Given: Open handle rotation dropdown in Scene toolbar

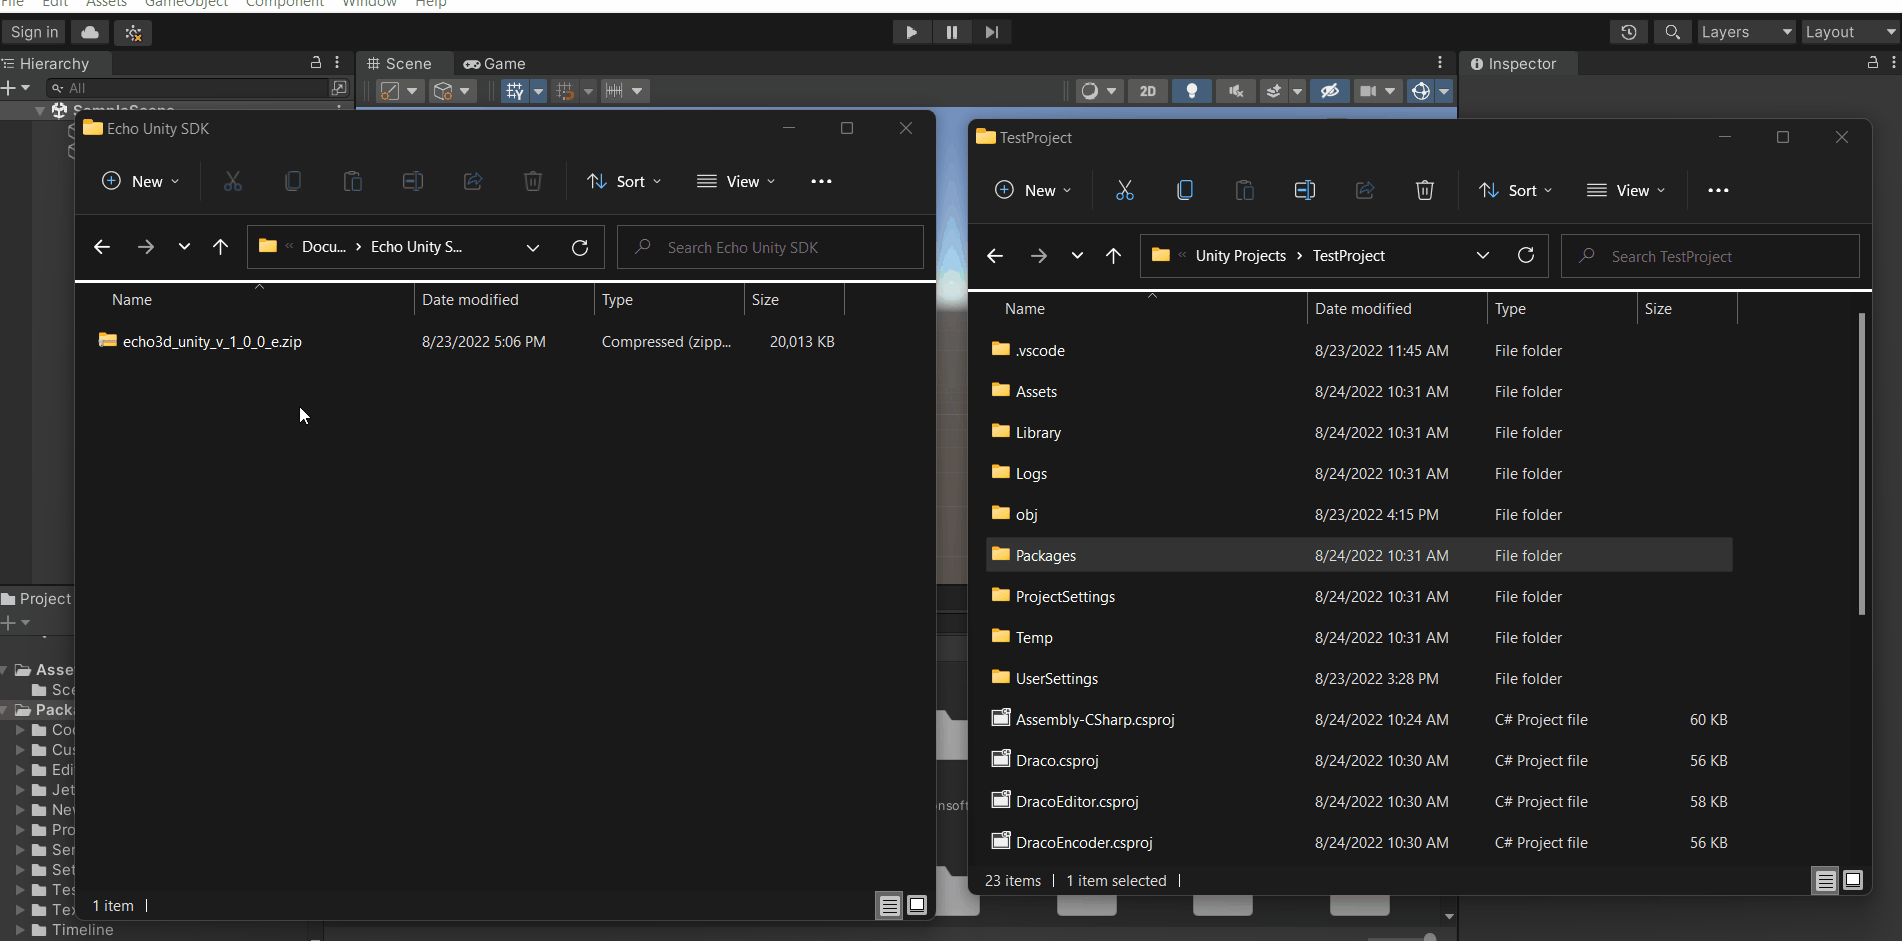Looking at the screenshot, I should [452, 91].
